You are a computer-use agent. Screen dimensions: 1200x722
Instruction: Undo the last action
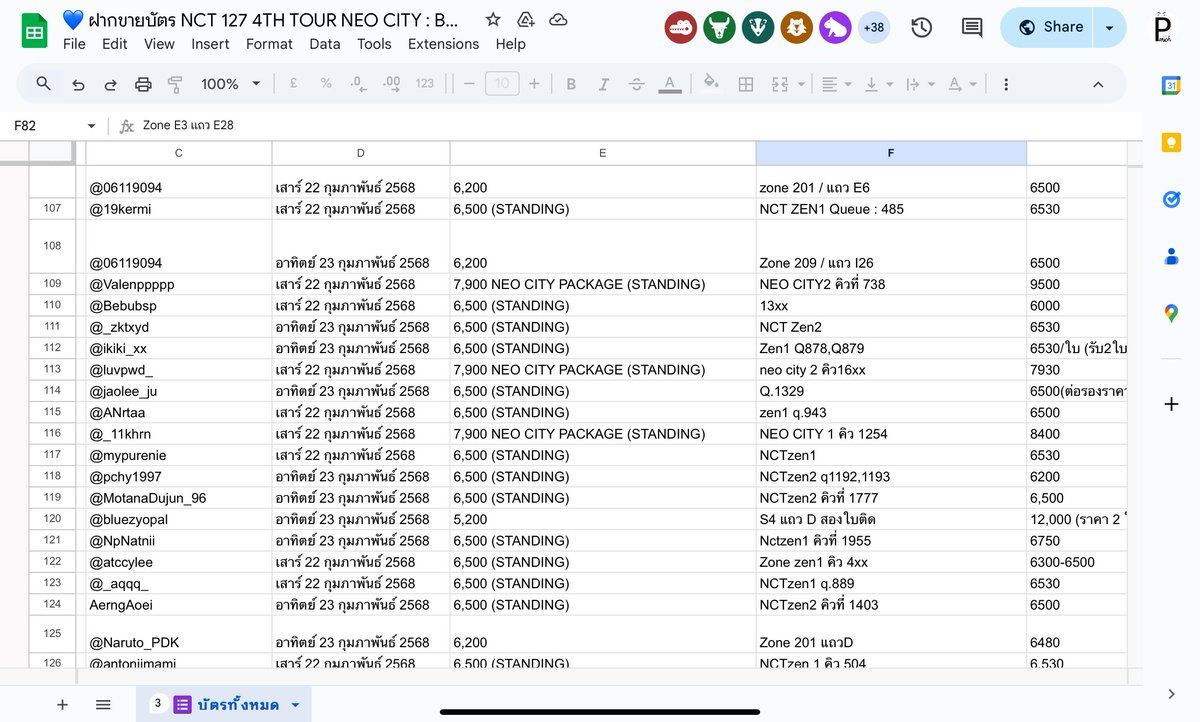[78, 84]
